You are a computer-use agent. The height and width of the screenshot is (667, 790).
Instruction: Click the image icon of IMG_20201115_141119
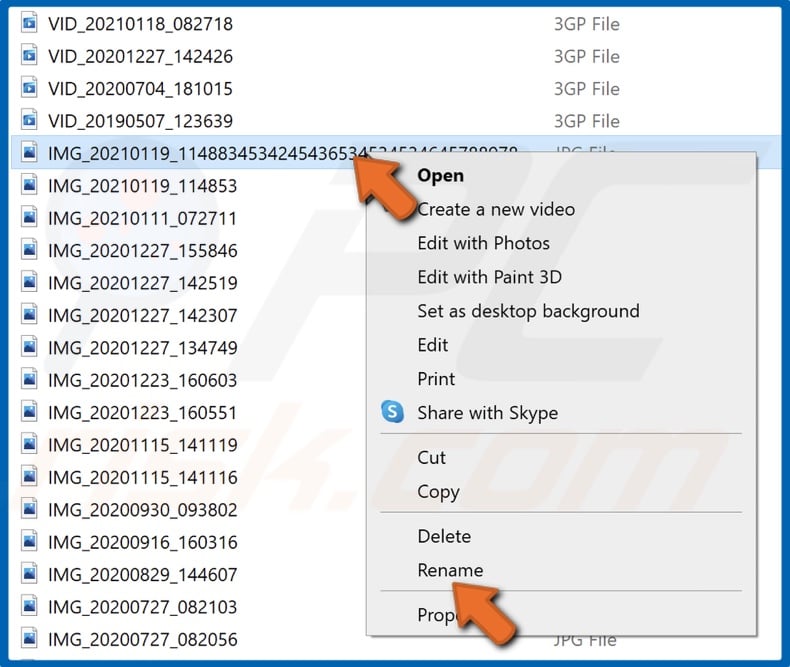tap(29, 444)
